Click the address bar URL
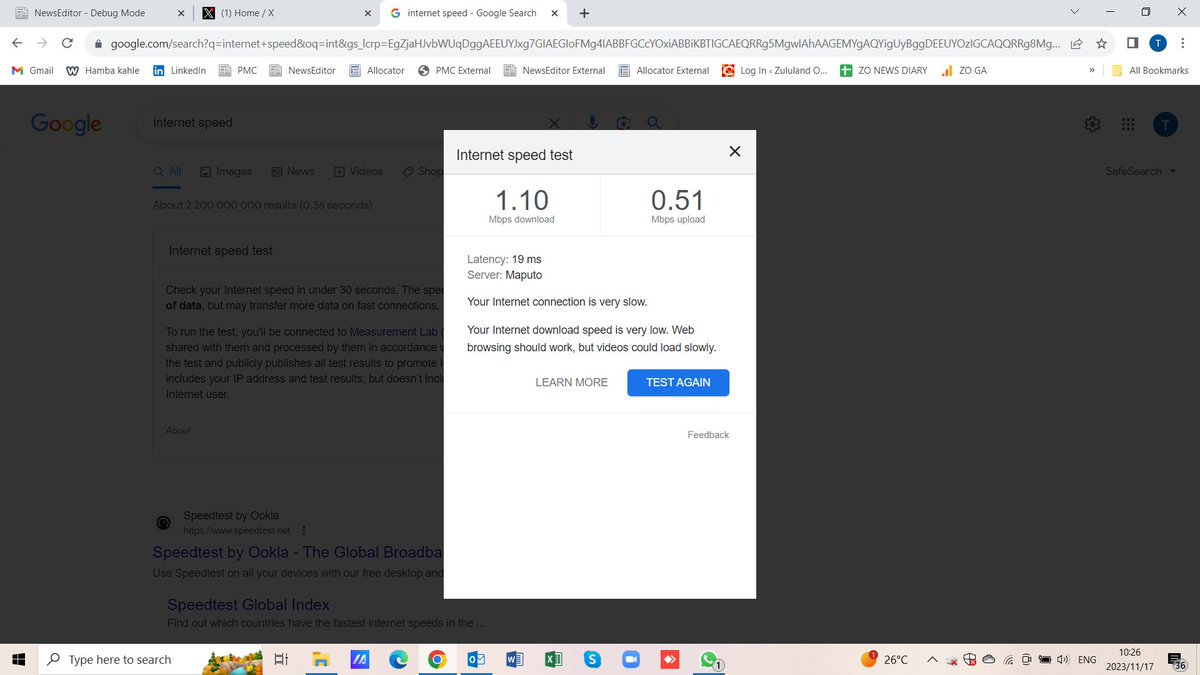The image size is (1200, 675). 584,43
